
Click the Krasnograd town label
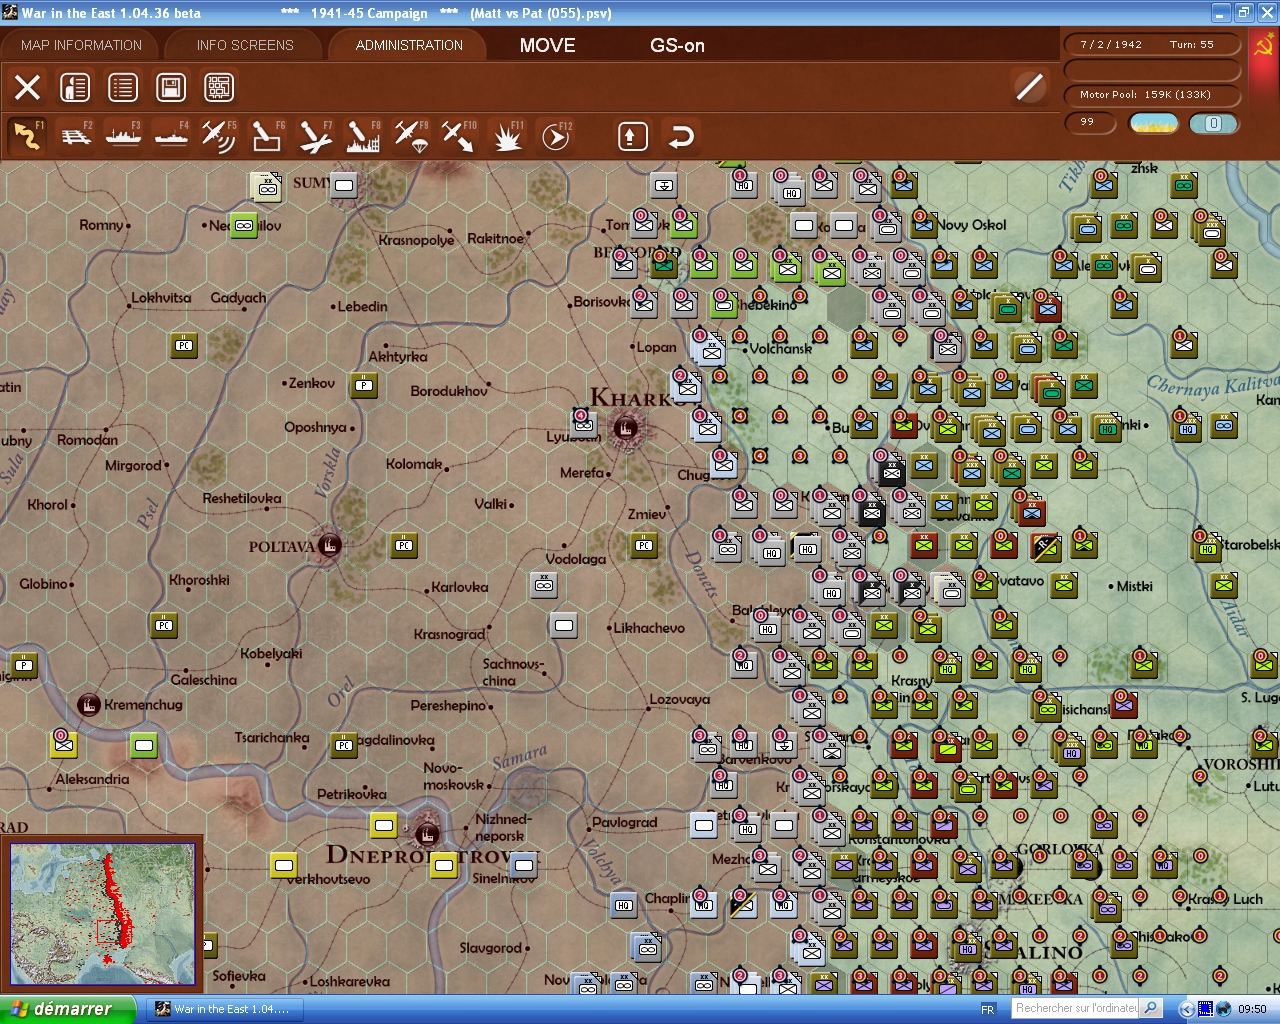pos(449,634)
